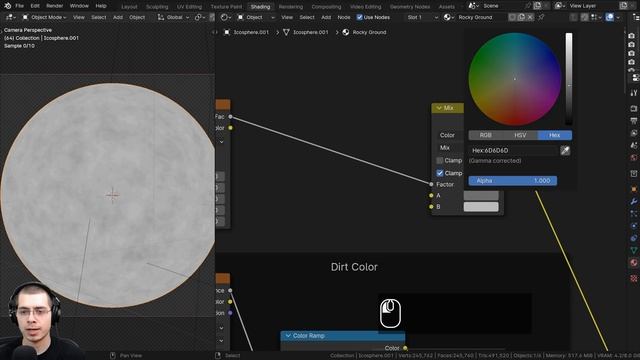Open the 3D viewport editor type selector
The height and width of the screenshot is (360, 640).
10,17
